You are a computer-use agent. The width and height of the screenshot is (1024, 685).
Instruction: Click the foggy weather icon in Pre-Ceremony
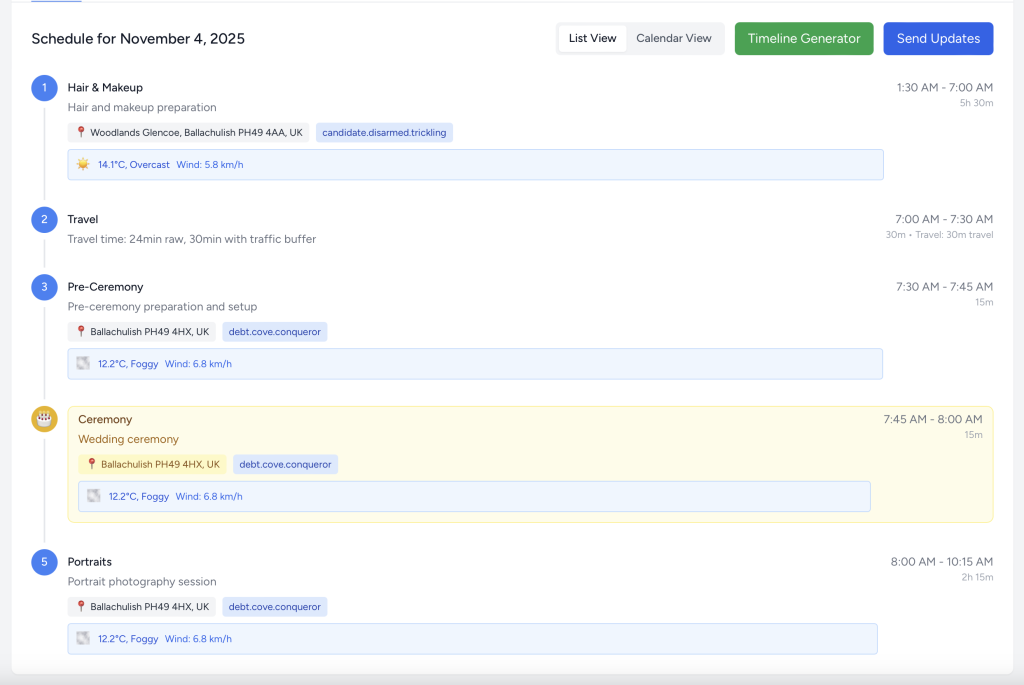click(83, 364)
